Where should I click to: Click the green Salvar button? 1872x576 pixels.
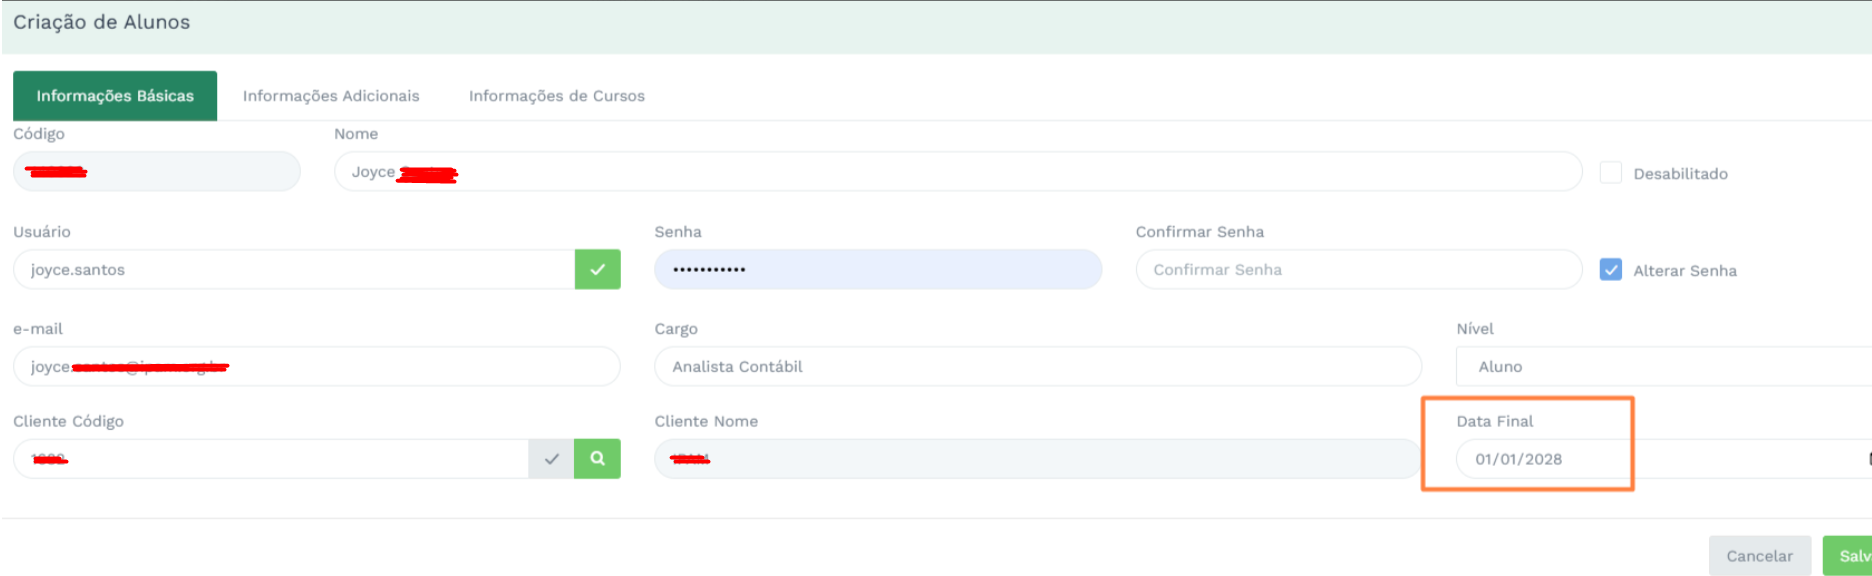point(1848,556)
